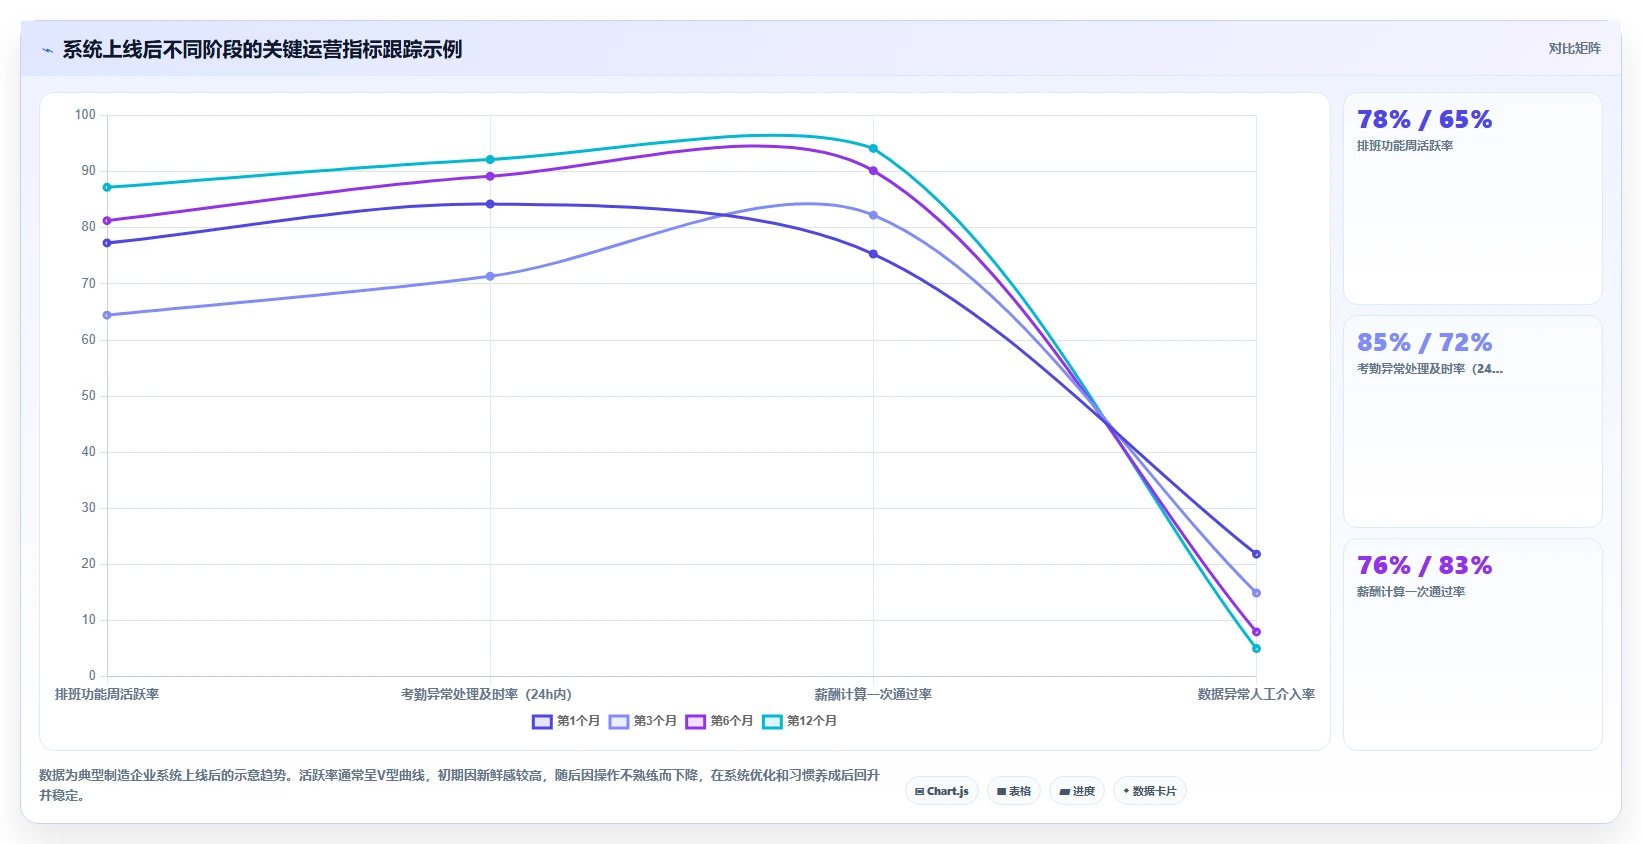The width and height of the screenshot is (1642, 844).
Task: Click the 第12个月 data point at 排班功能周活跃率
Action: [x=107, y=187]
